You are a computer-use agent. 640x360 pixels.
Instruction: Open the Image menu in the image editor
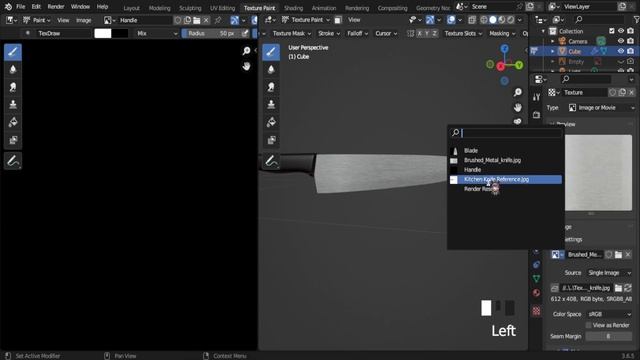[x=84, y=20]
